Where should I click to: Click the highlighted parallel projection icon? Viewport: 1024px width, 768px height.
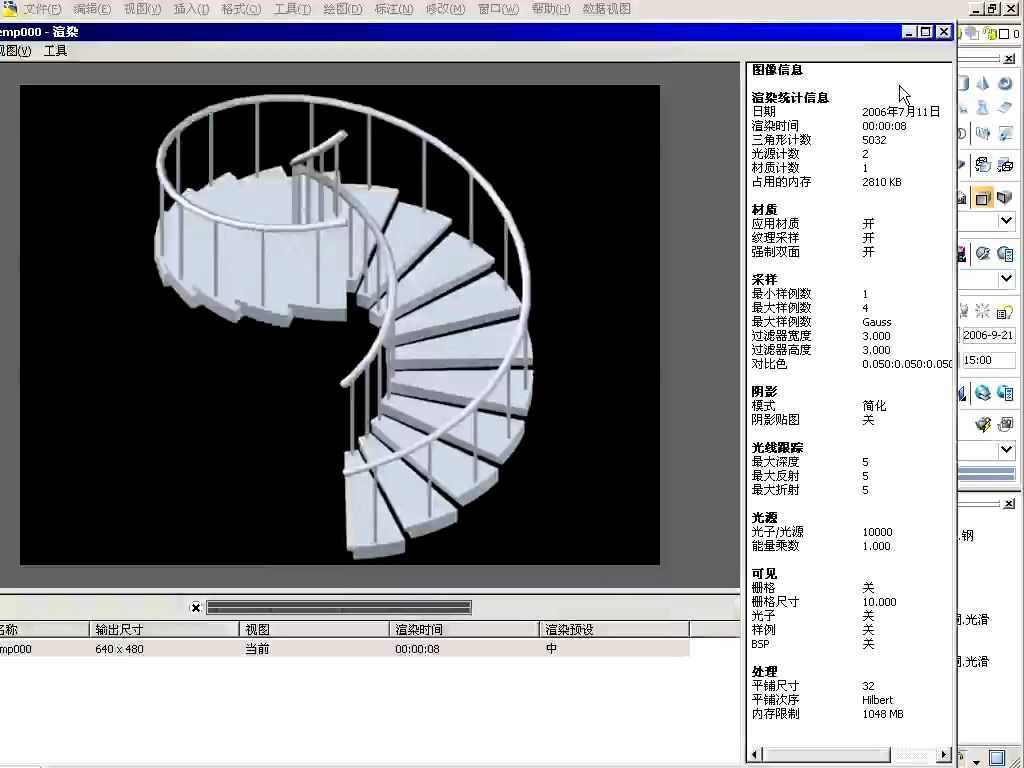[x=983, y=197]
